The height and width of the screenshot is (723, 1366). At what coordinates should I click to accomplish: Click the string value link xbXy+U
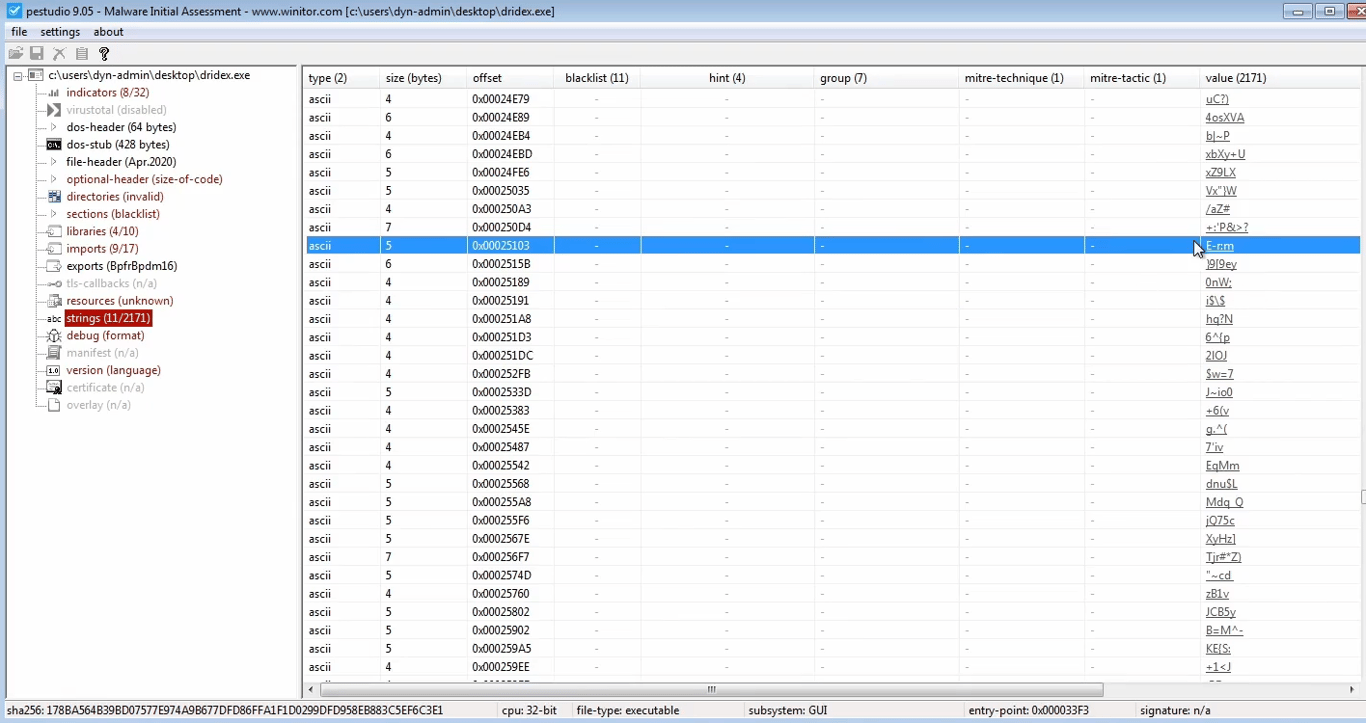pyautogui.click(x=1225, y=154)
